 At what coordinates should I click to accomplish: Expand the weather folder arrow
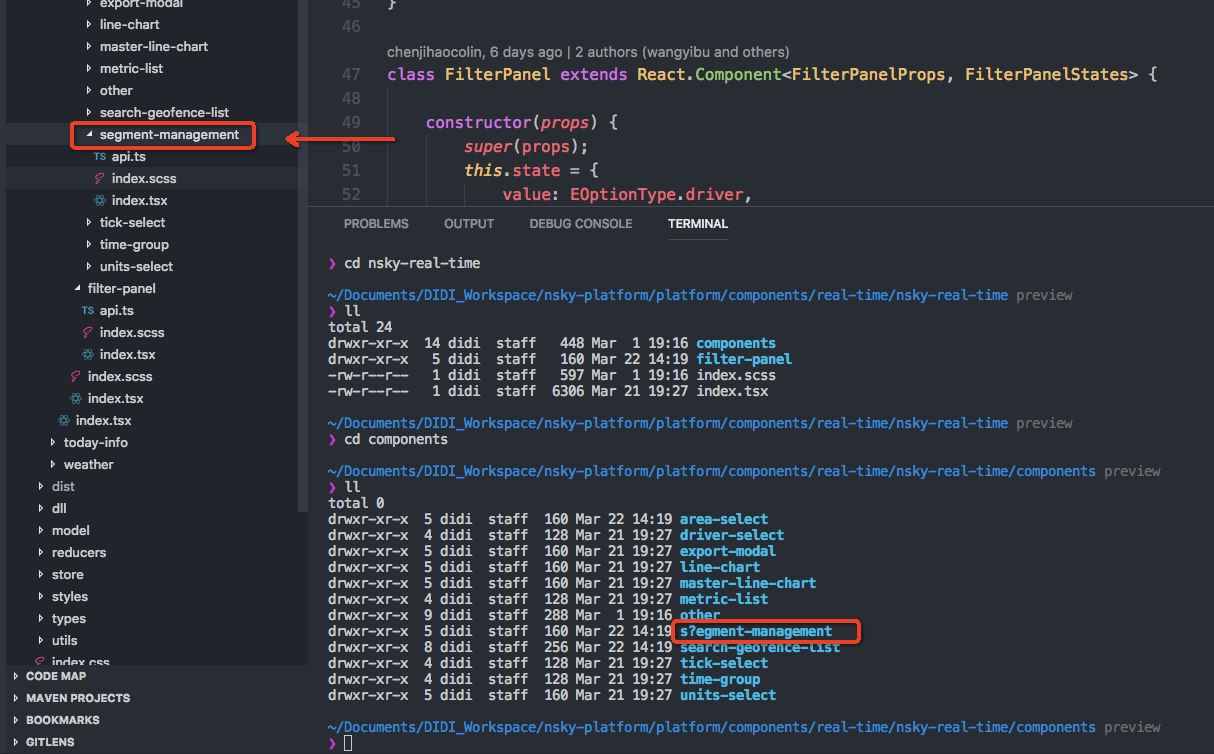(x=53, y=465)
